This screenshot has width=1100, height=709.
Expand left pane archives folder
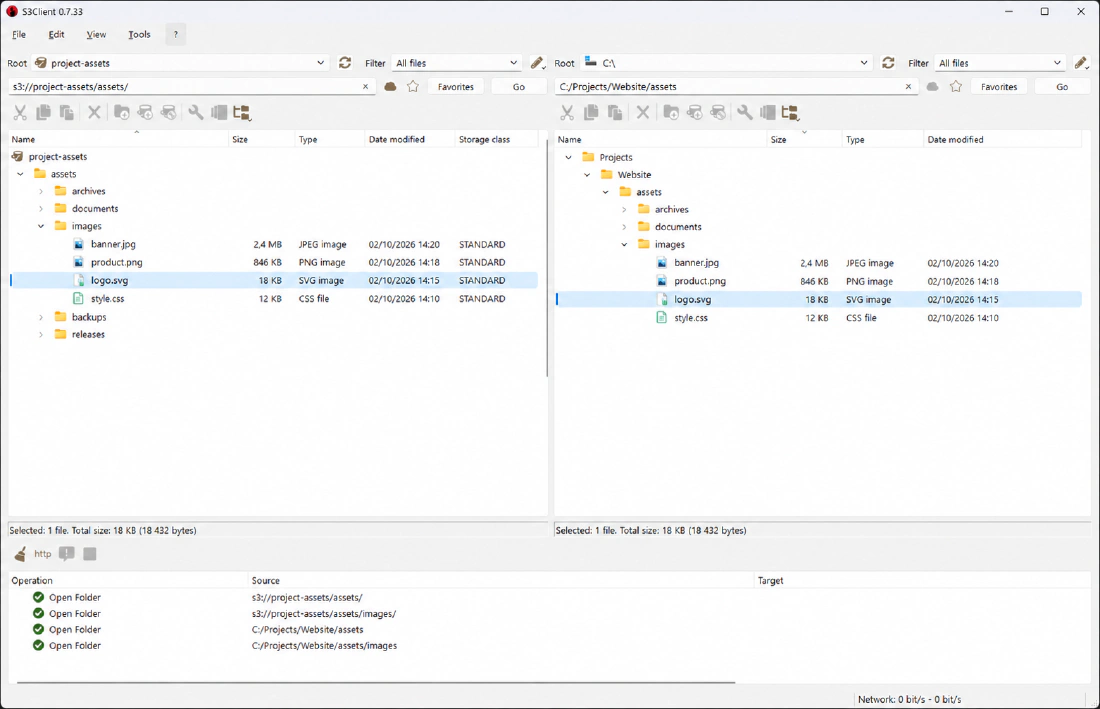pos(41,191)
